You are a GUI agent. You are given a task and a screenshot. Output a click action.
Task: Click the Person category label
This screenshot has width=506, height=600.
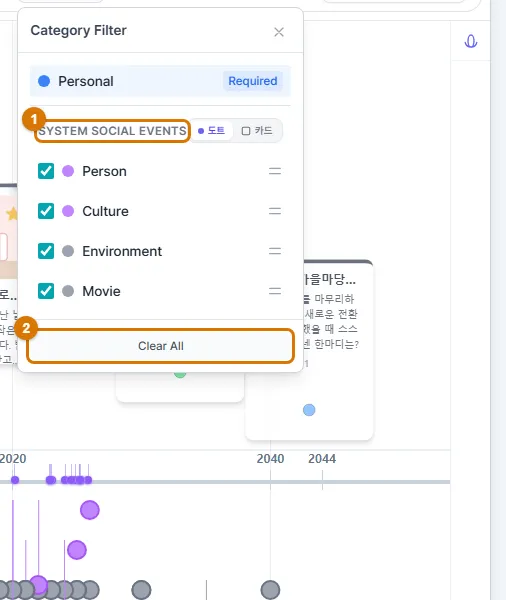click(104, 171)
